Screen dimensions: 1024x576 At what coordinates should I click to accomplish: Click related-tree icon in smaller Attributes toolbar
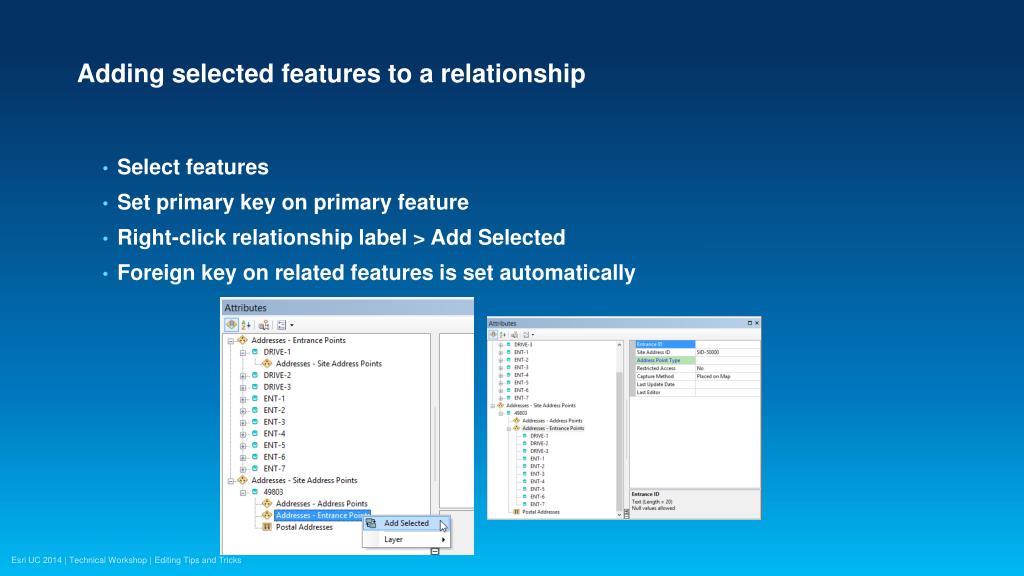click(515, 334)
